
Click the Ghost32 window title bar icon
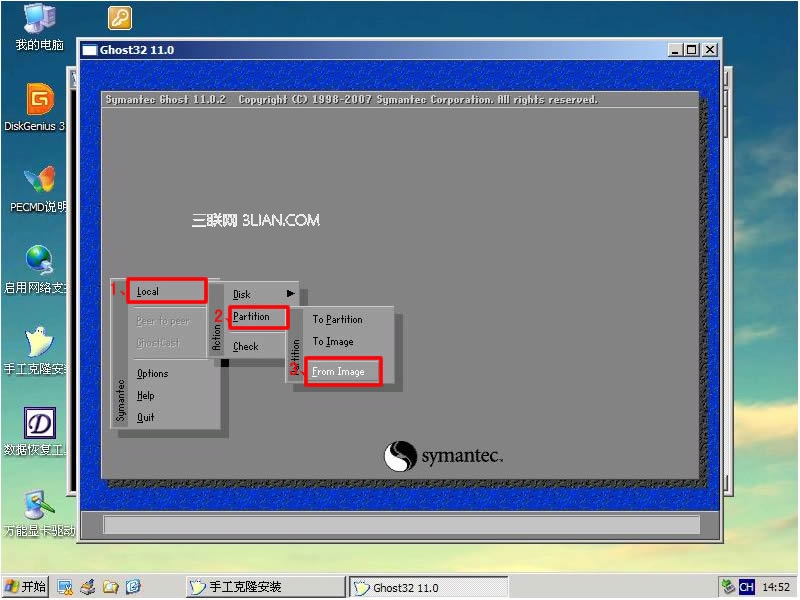(x=89, y=50)
